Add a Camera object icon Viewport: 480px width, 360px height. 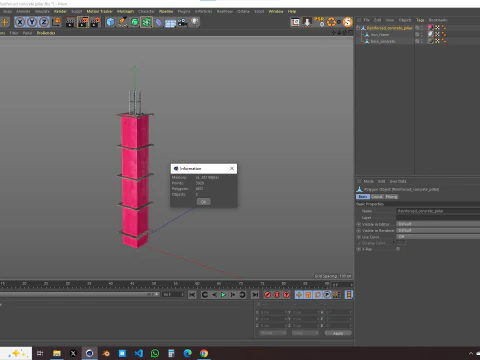pyautogui.click(x=182, y=22)
